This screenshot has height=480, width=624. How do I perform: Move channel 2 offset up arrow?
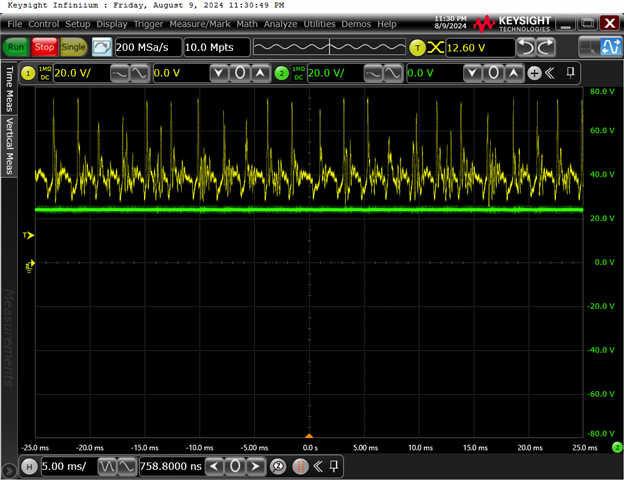point(513,73)
